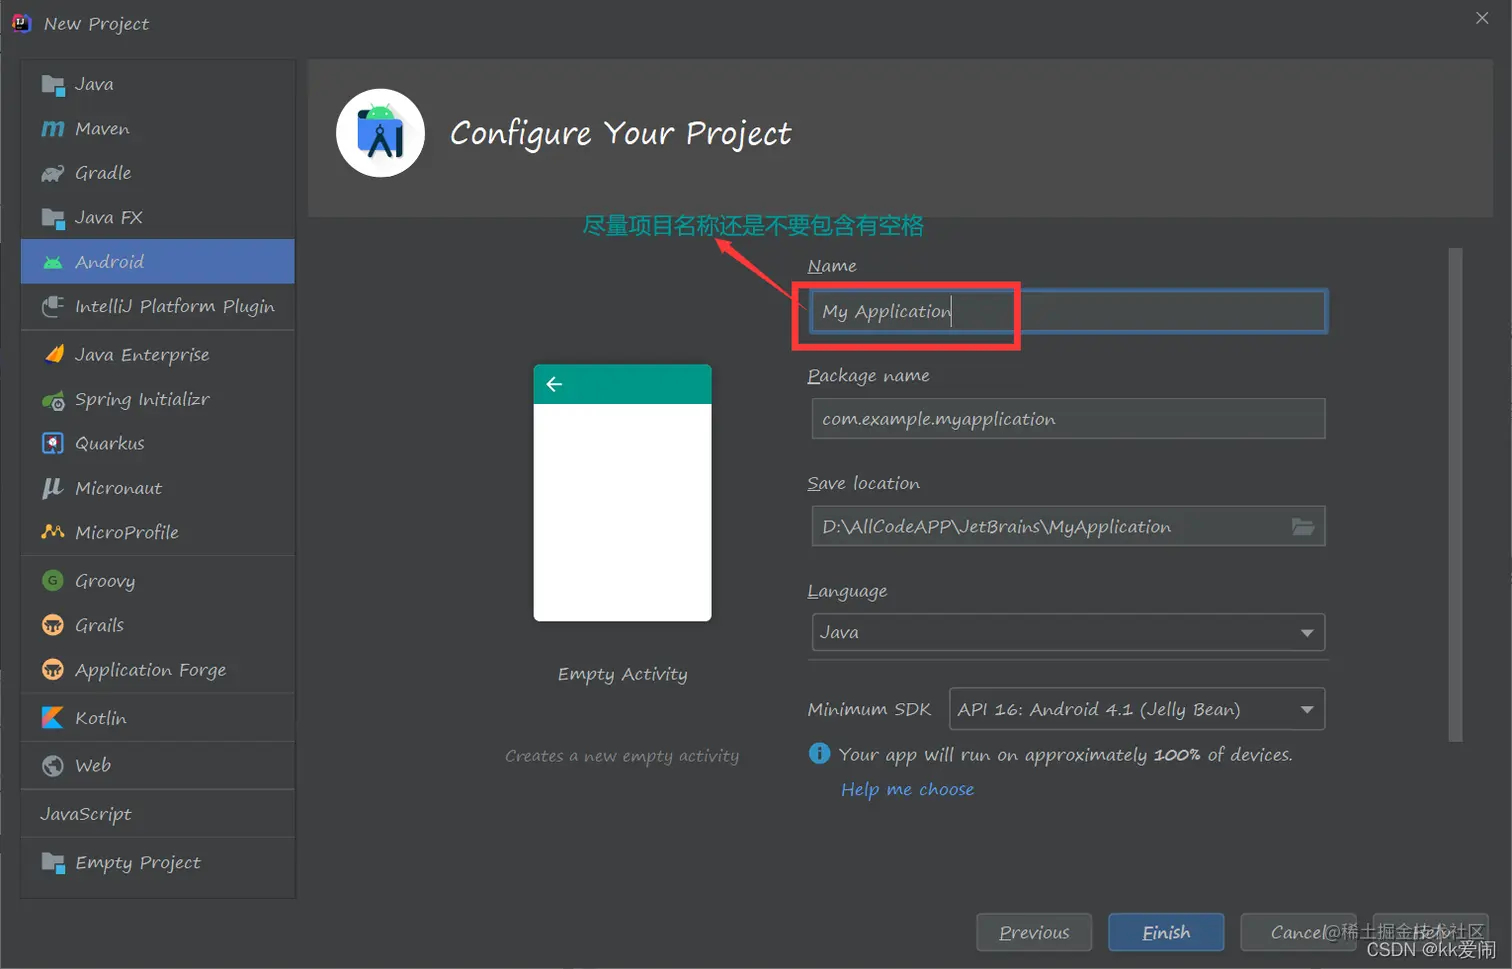Click the Spring Initializr icon
The width and height of the screenshot is (1512, 969).
click(x=53, y=400)
